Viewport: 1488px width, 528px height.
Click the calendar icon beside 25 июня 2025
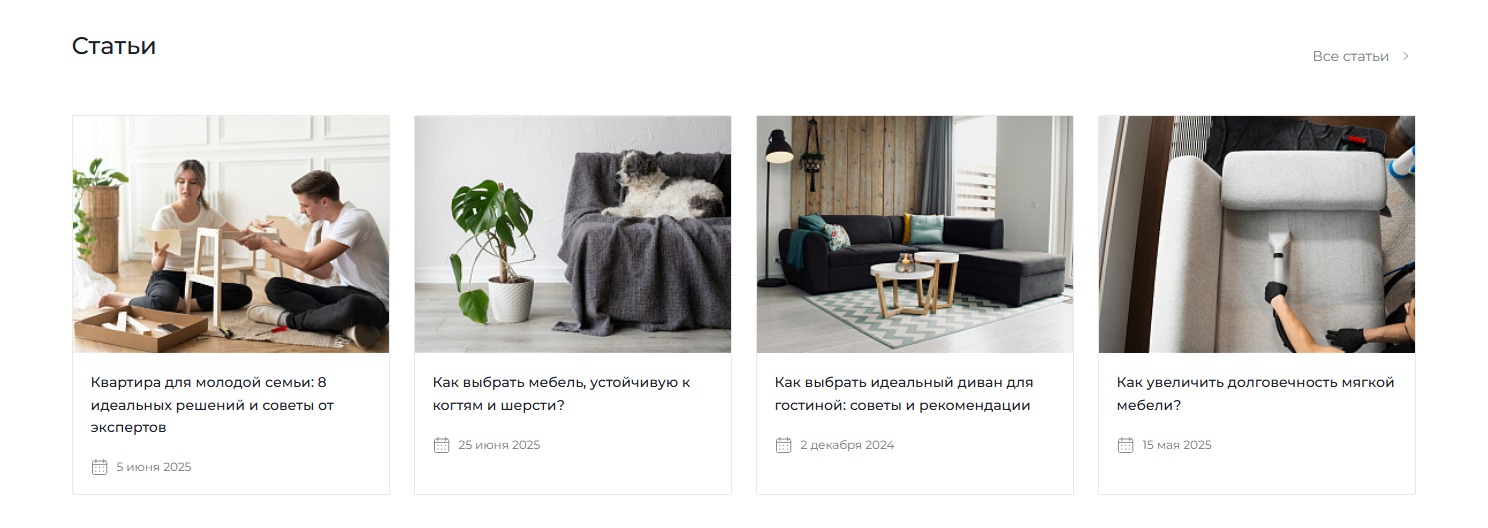[x=441, y=445]
